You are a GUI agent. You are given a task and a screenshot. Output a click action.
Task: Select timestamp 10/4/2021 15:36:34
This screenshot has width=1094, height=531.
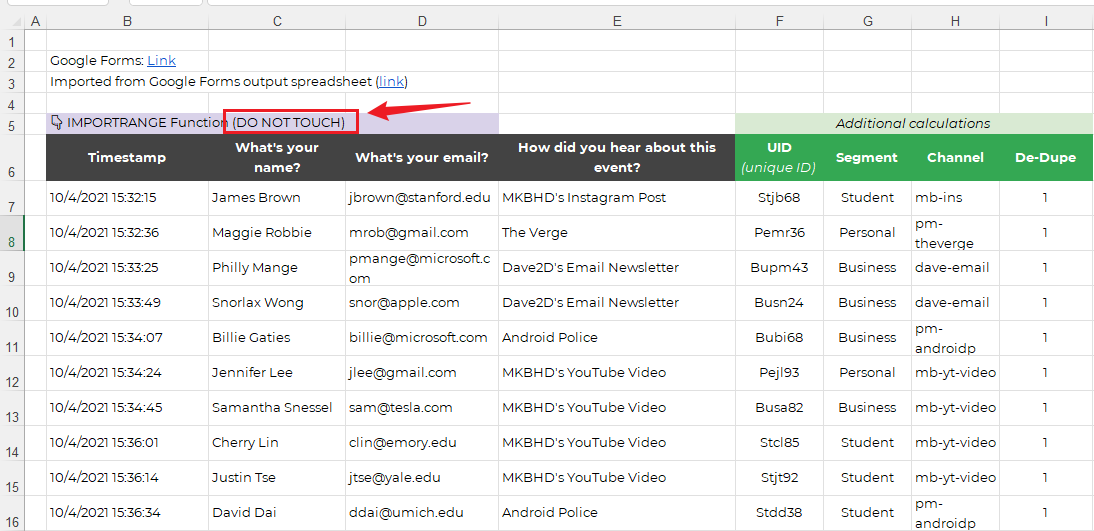(x=127, y=513)
